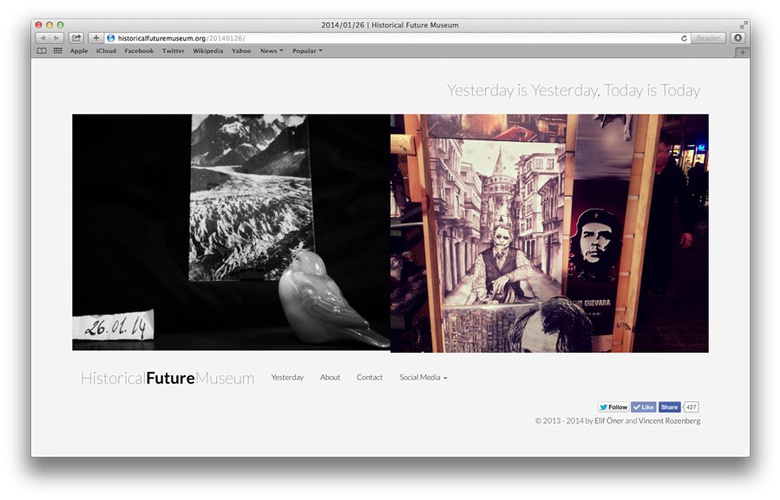
Task: Toggle the Facebook Like button
Action: tap(643, 407)
